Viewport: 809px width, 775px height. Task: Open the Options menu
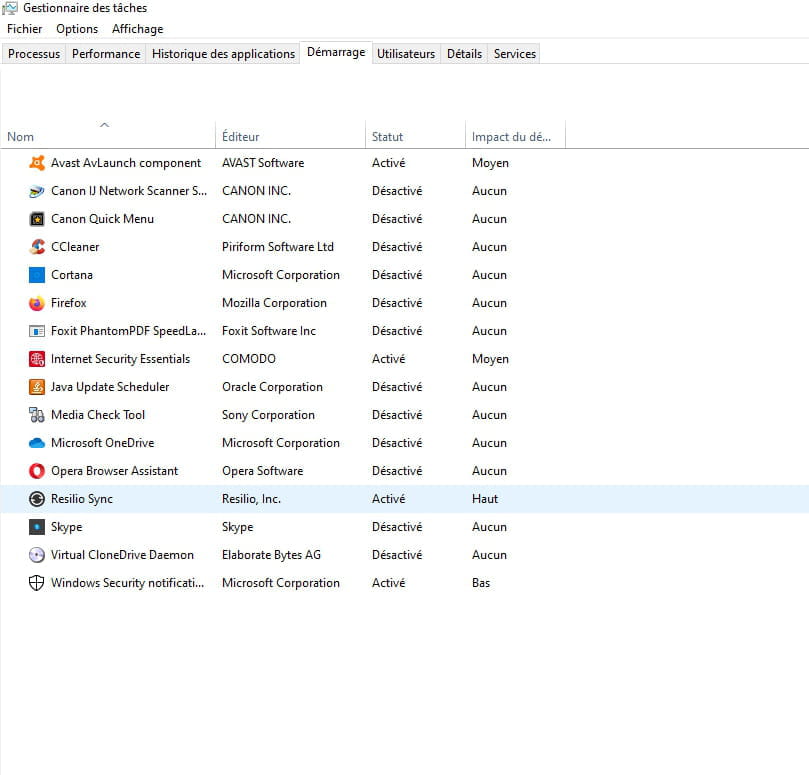point(77,29)
